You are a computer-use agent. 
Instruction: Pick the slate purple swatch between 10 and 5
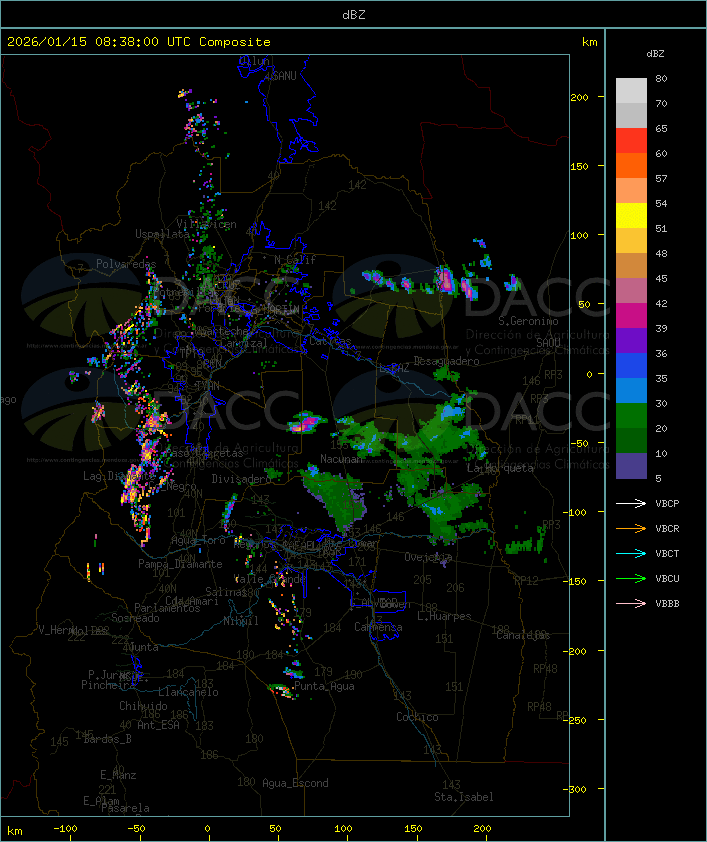pos(631,466)
